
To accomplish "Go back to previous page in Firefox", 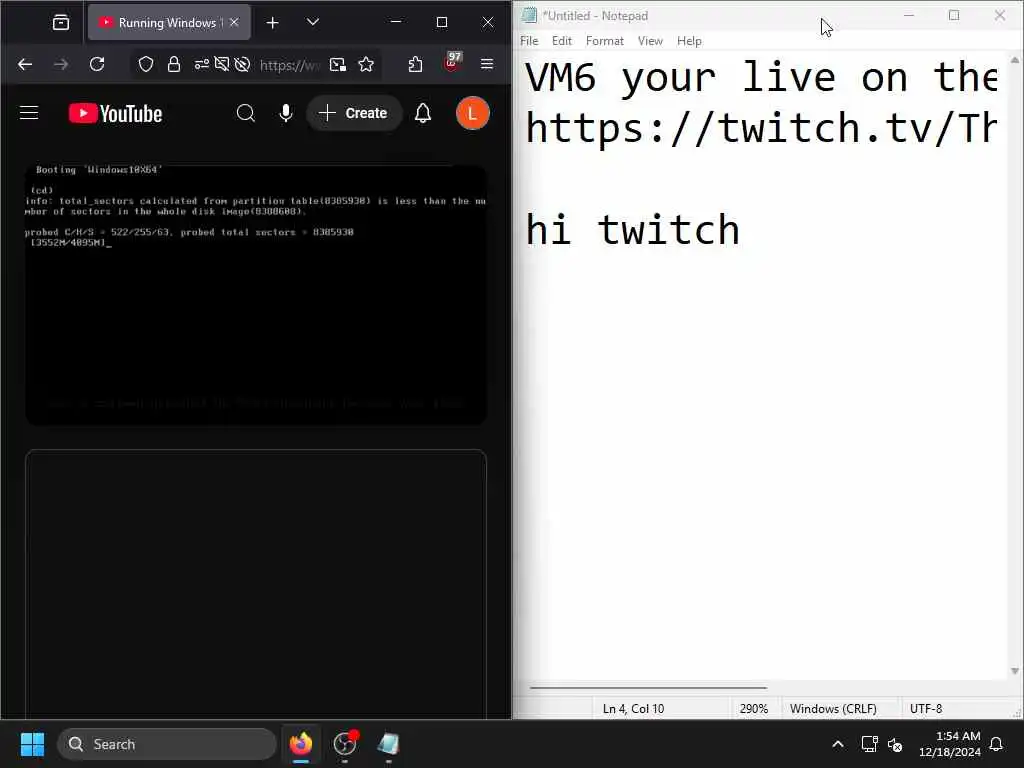I will pos(25,64).
